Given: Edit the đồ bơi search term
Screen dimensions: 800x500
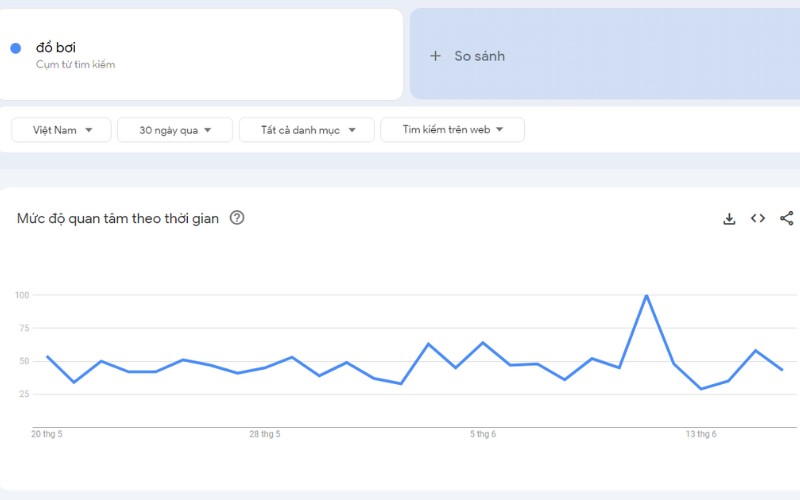Looking at the screenshot, I should click(56, 47).
